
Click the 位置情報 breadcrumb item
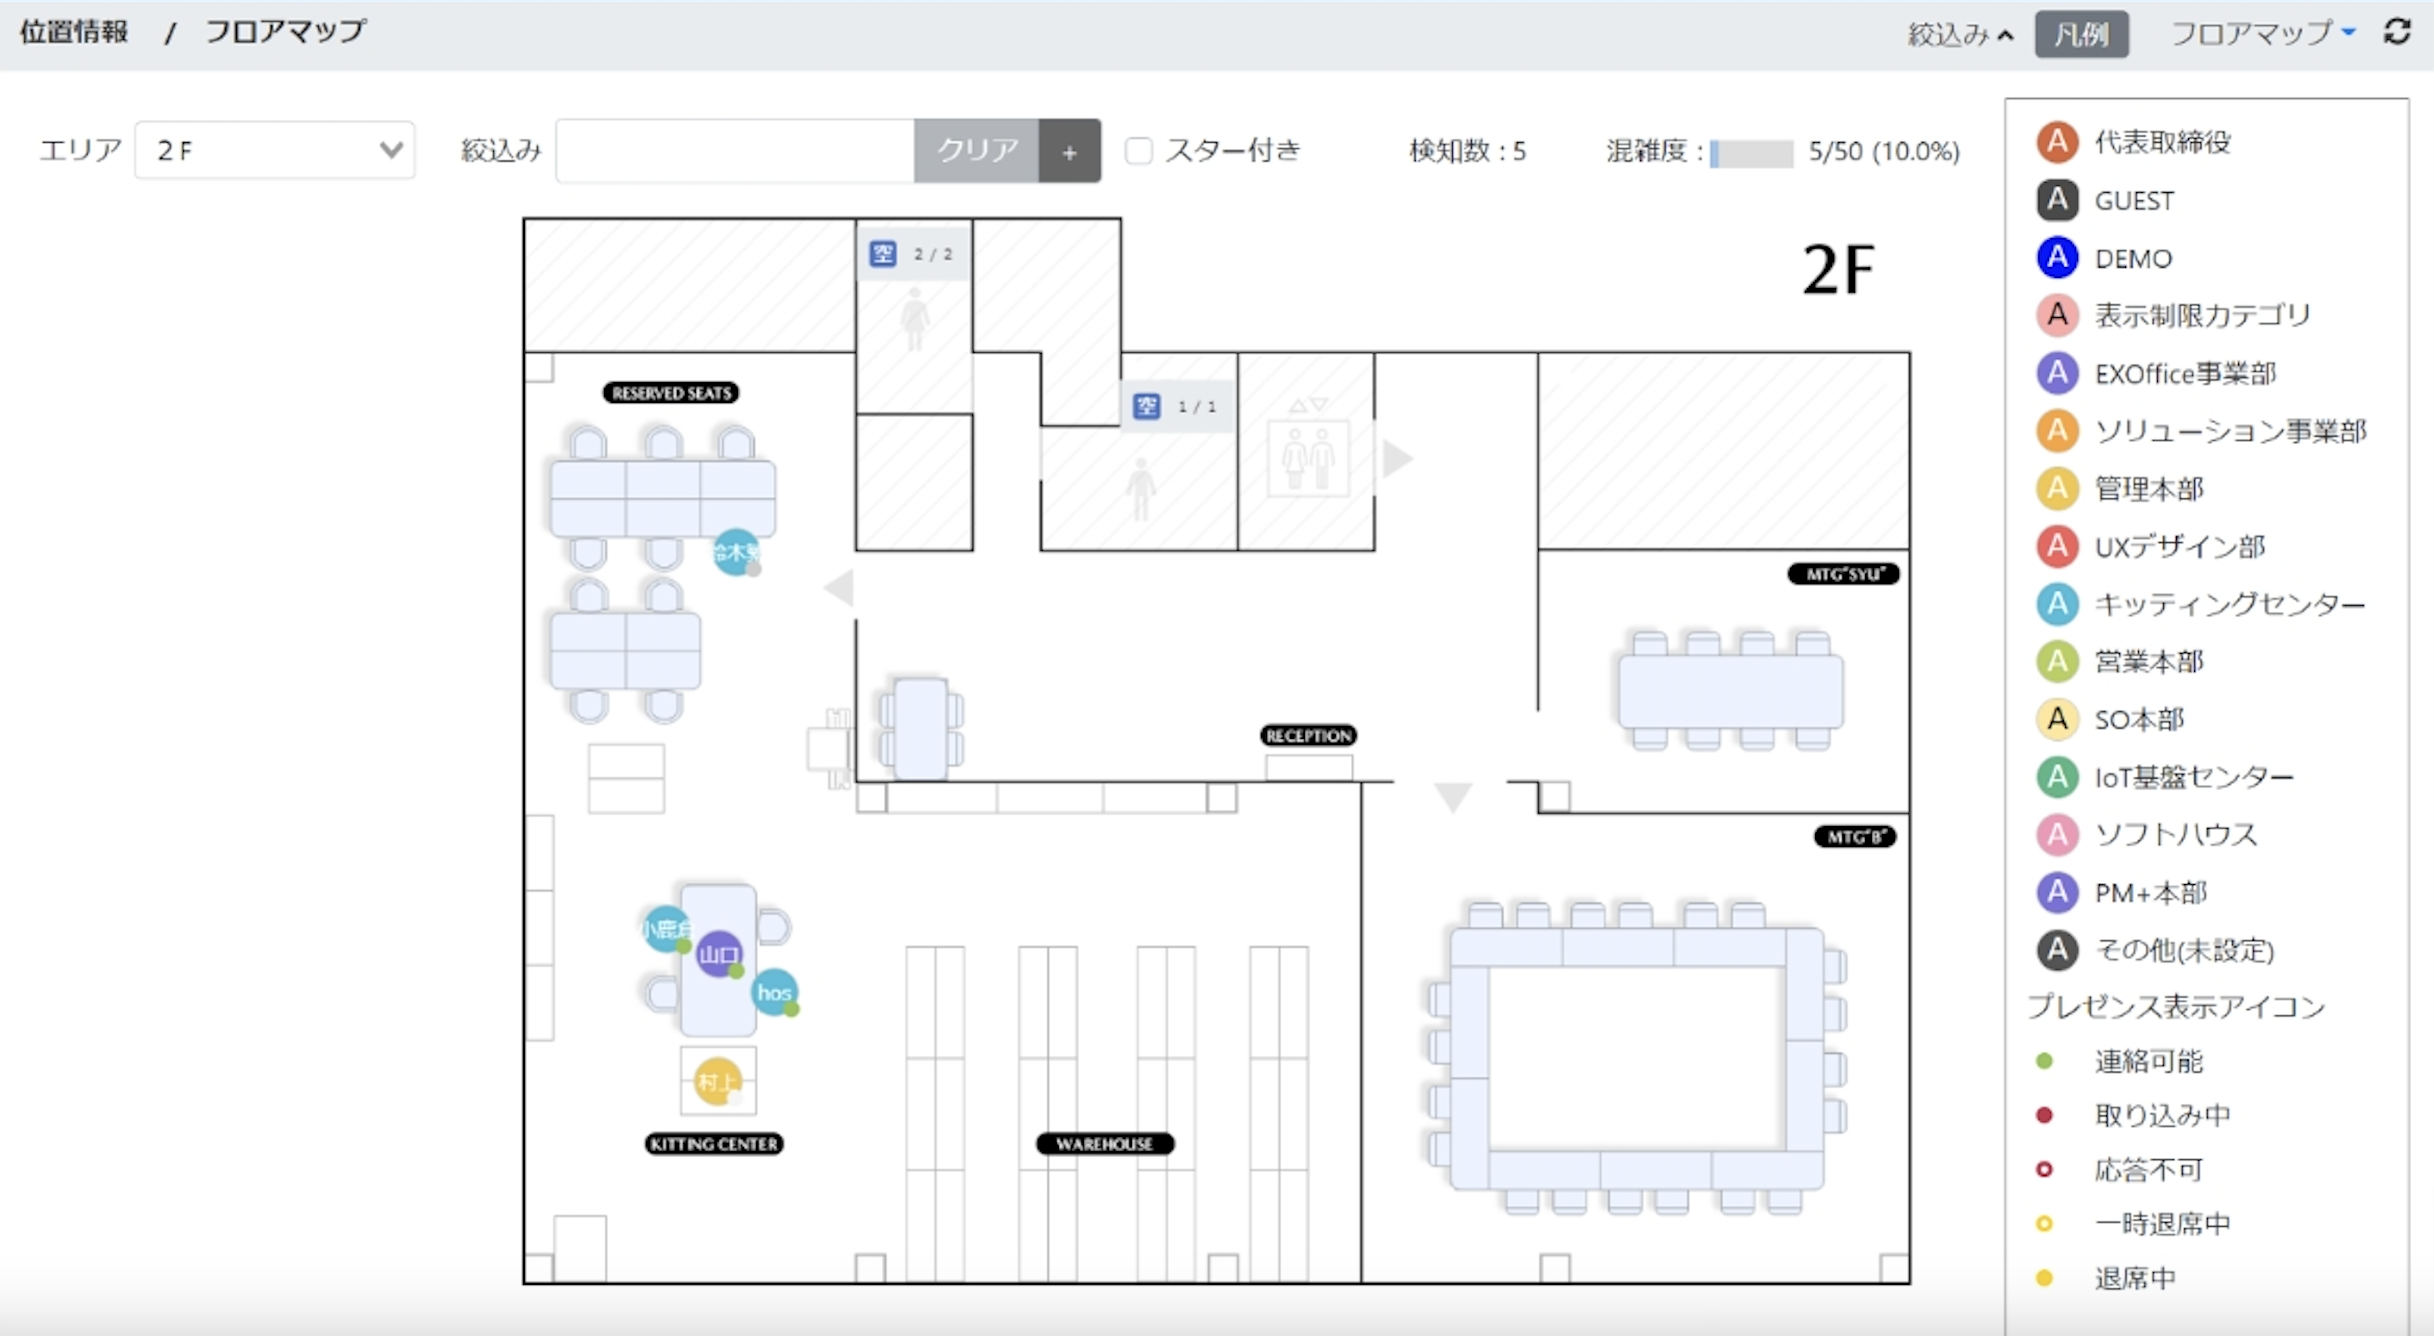73,31
